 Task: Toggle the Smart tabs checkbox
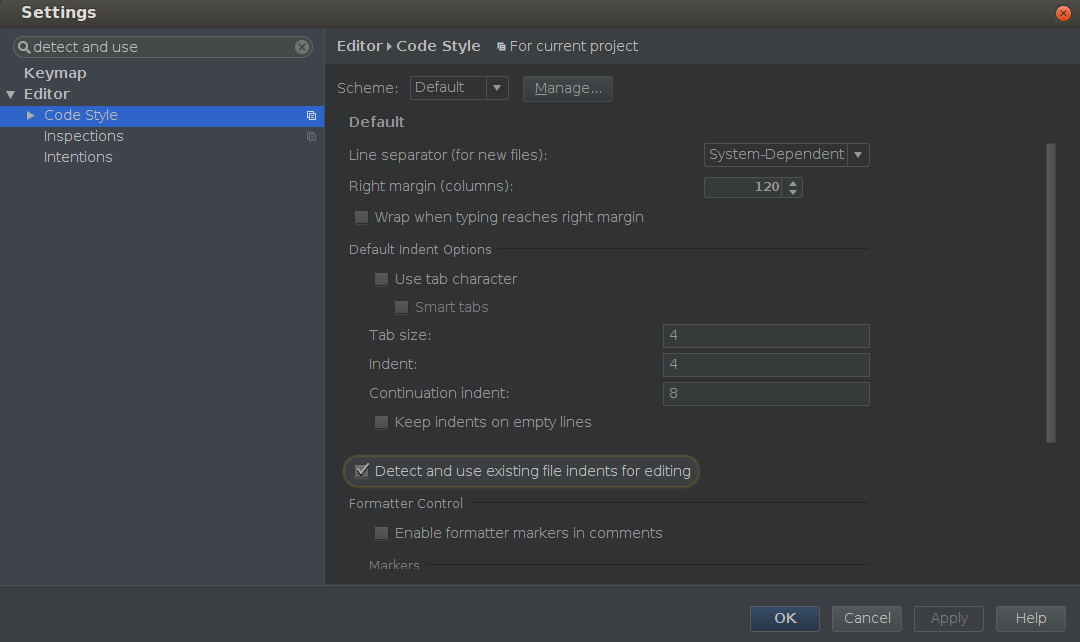(401, 307)
